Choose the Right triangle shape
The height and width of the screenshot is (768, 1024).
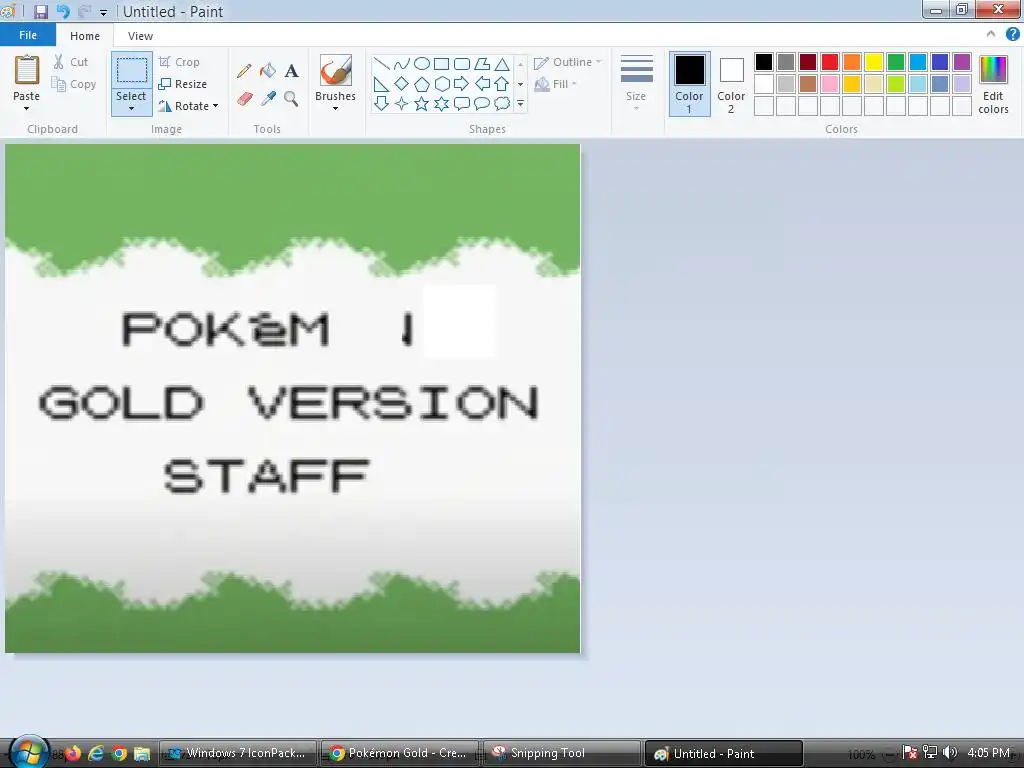[381, 84]
